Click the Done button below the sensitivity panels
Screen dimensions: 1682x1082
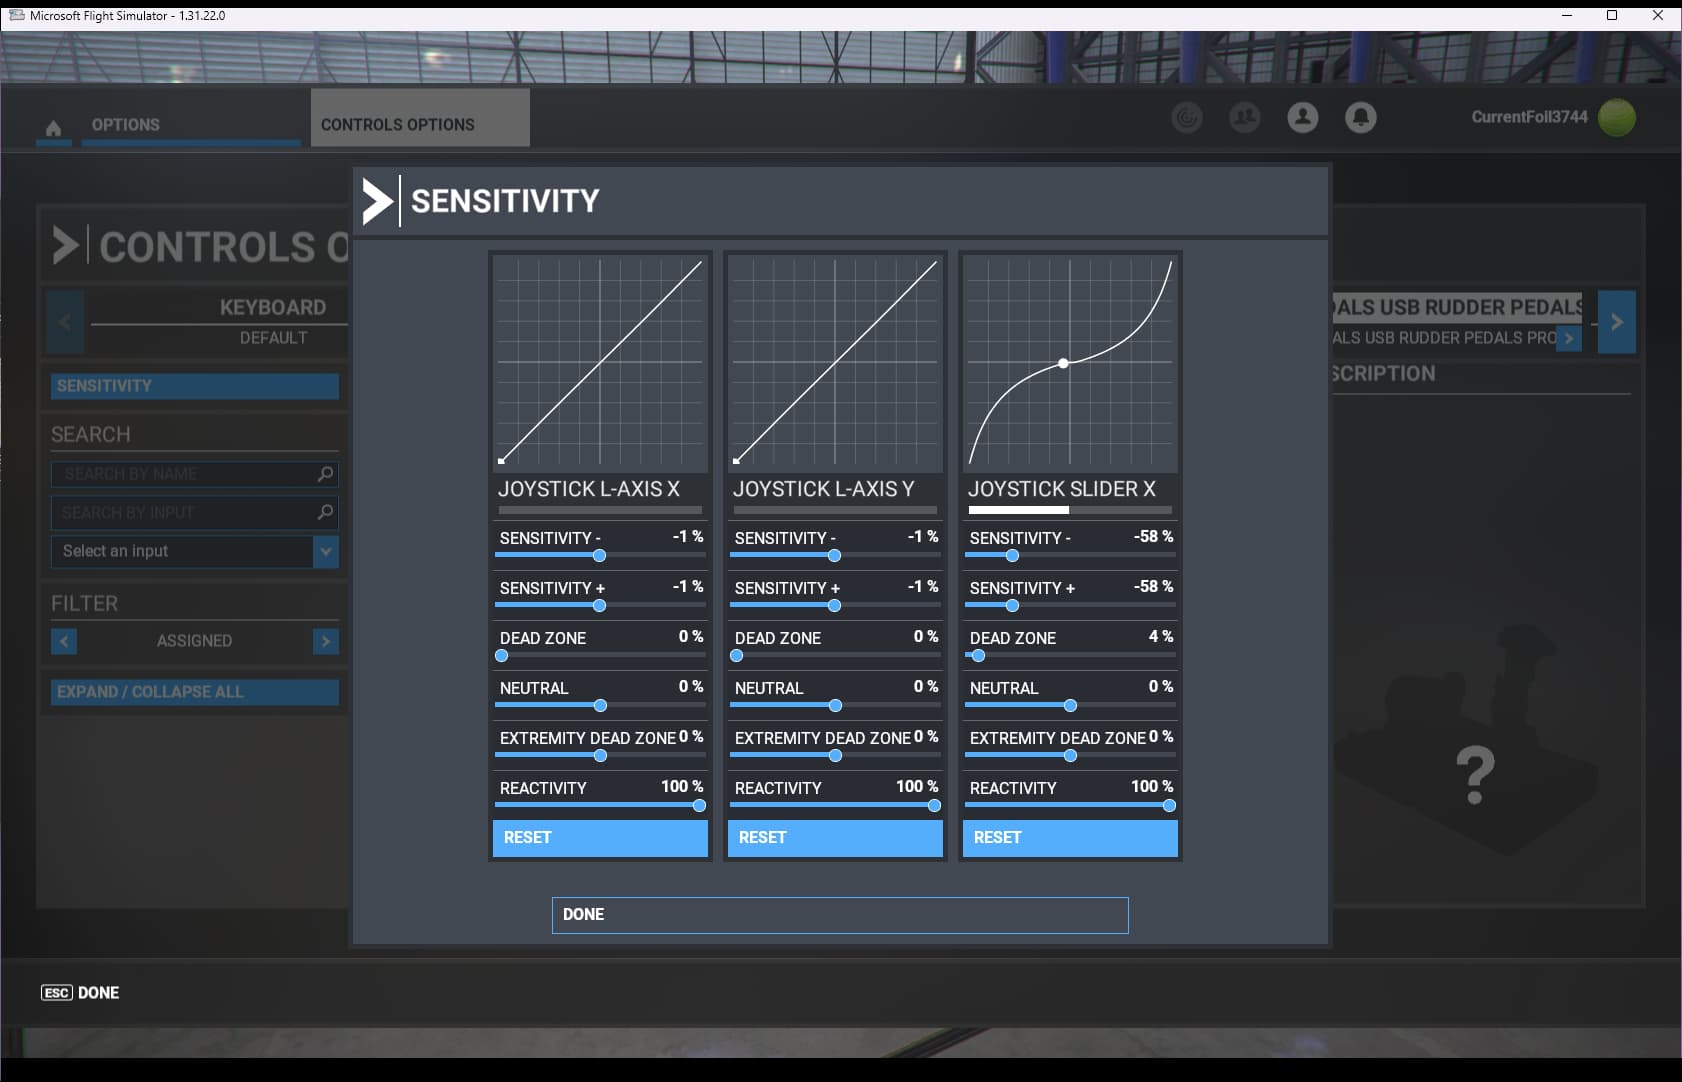pyautogui.click(x=840, y=915)
